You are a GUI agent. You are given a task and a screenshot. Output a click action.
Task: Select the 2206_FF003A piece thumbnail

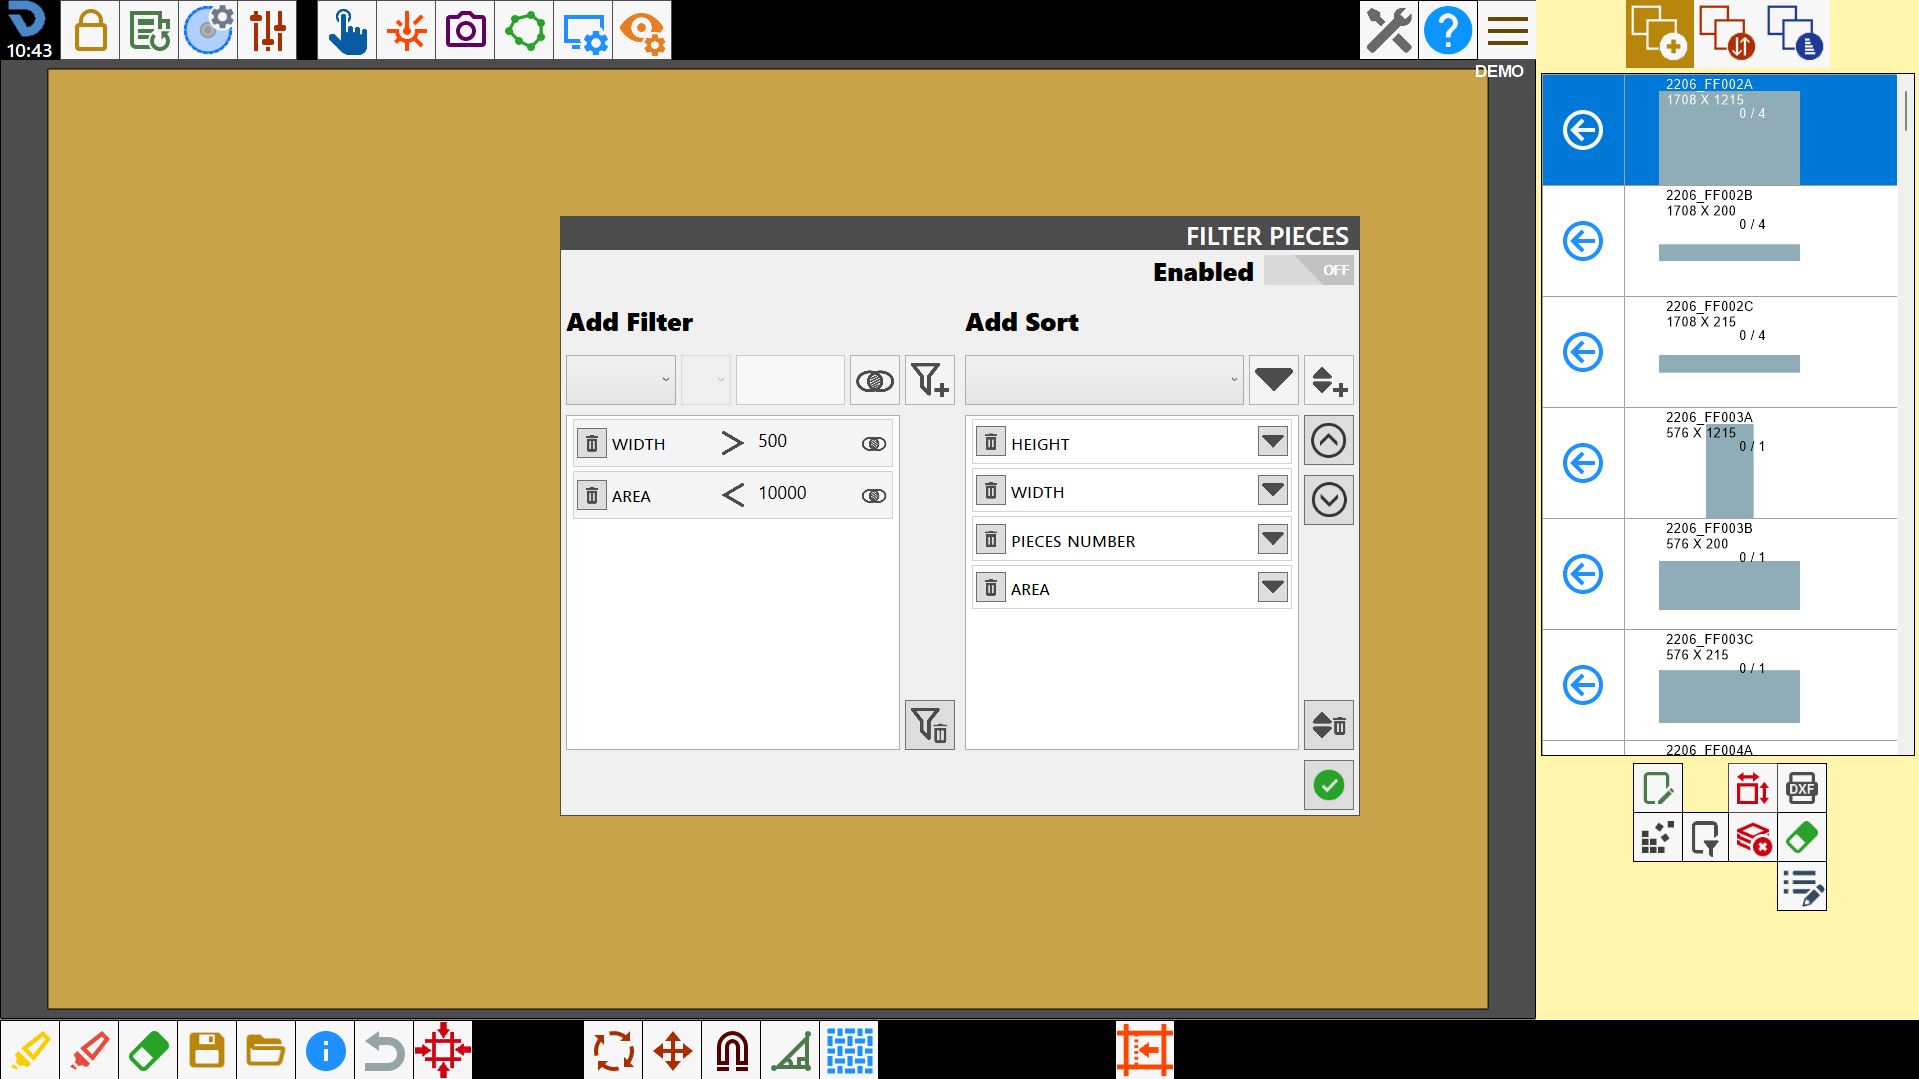point(1729,470)
